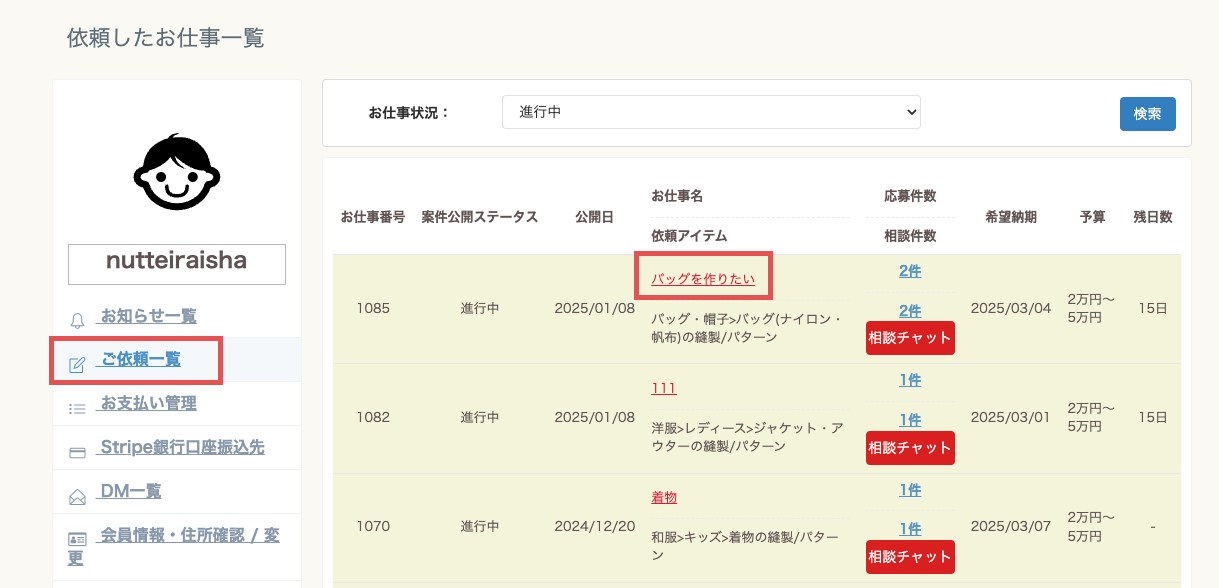Click the 応募件数 column header
Image resolution: width=1219 pixels, height=588 pixels.
point(910,196)
